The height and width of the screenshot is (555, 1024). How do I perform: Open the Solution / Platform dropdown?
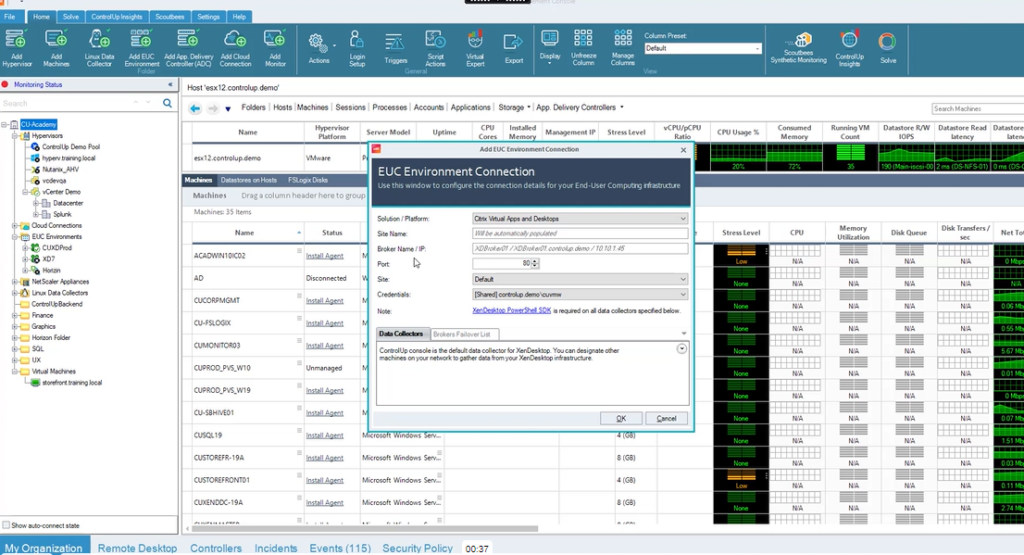580,219
